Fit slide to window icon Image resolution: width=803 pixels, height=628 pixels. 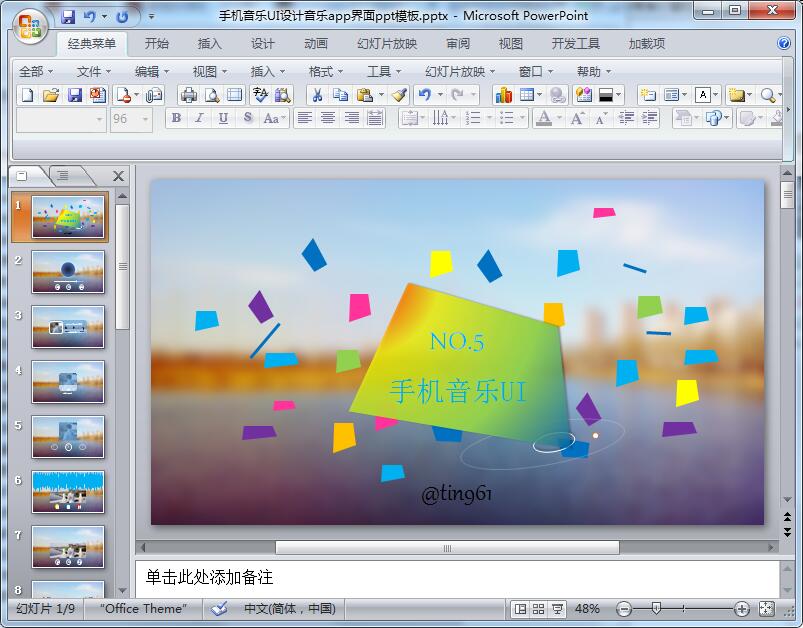click(767, 609)
